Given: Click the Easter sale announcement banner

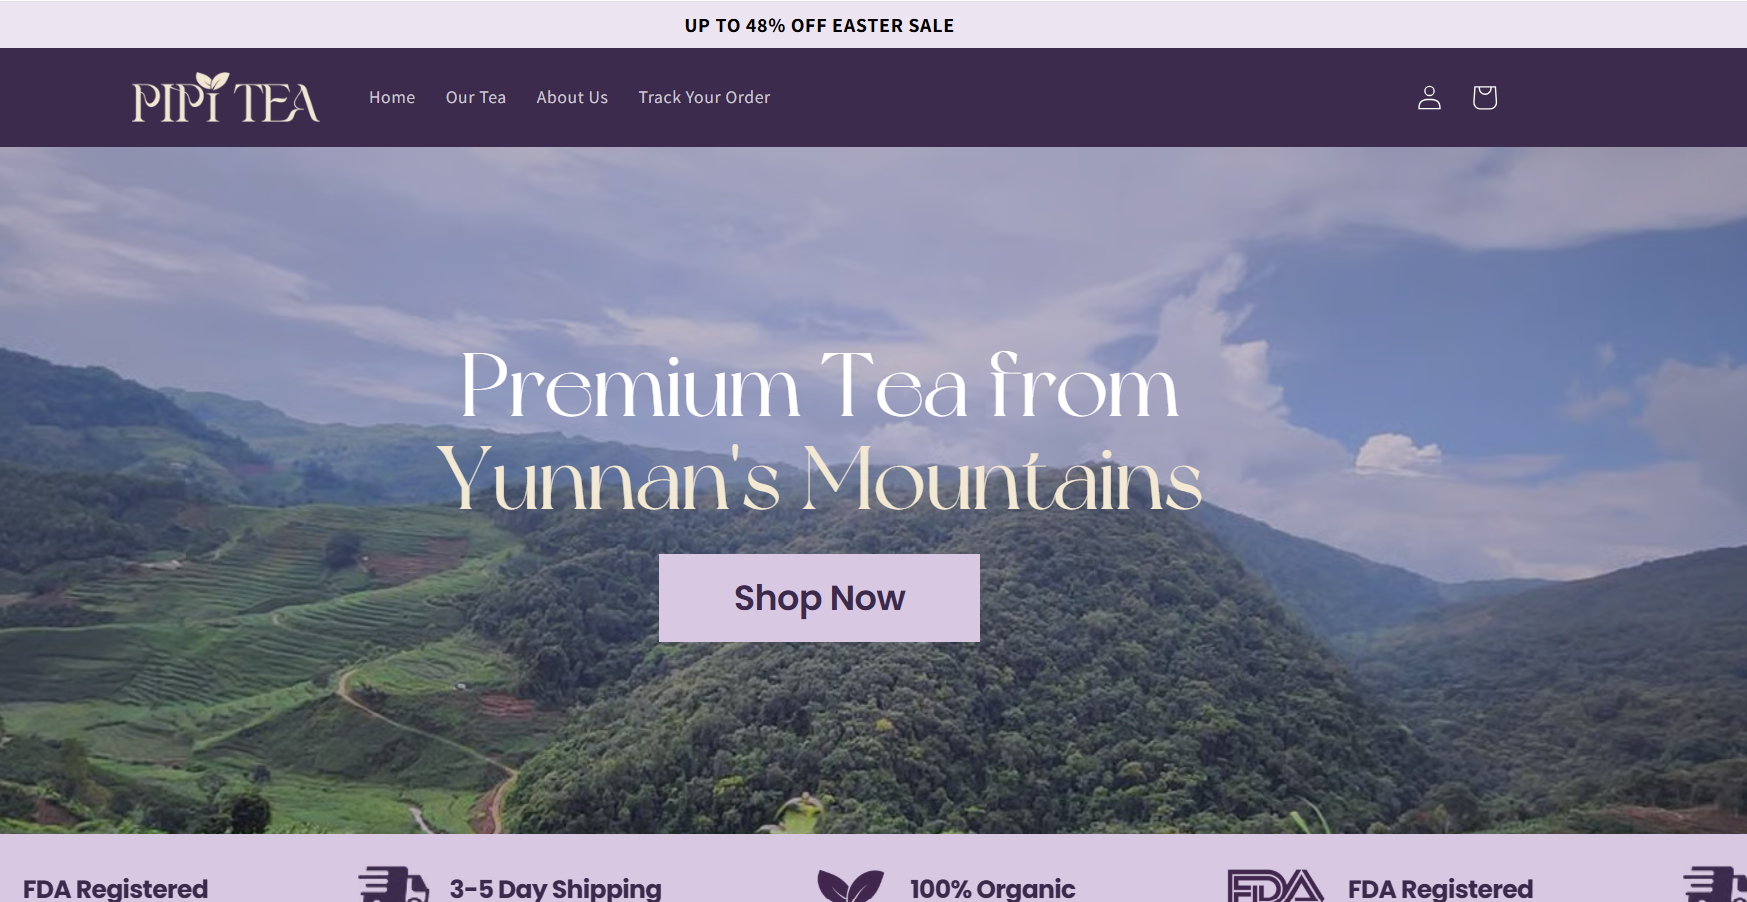Looking at the screenshot, I should (819, 25).
